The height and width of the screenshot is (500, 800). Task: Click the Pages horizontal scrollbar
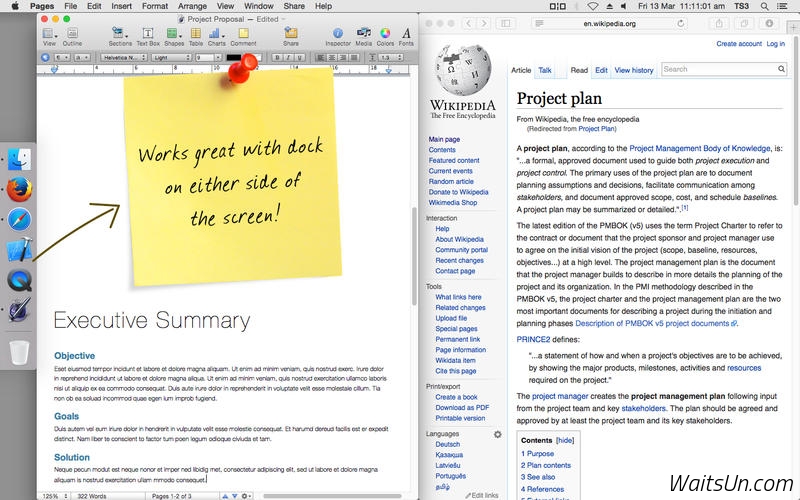pyautogui.click(x=332, y=496)
